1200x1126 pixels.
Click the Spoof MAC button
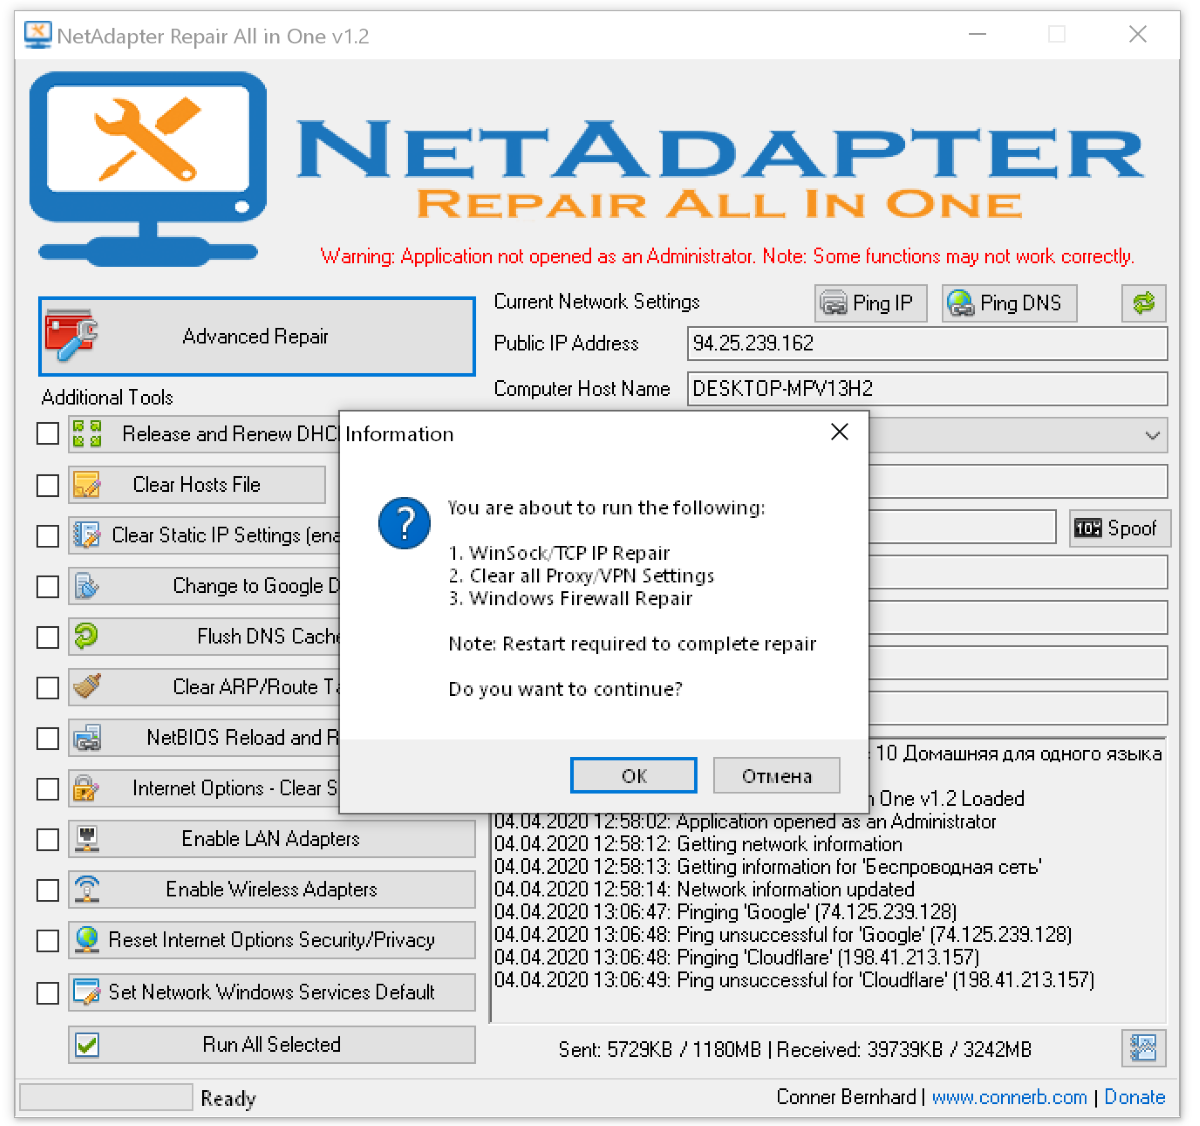pyautogui.click(x=1120, y=528)
